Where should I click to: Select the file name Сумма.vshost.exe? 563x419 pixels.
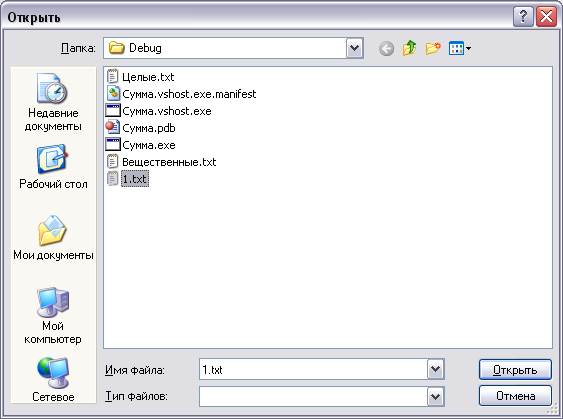(x=167, y=111)
